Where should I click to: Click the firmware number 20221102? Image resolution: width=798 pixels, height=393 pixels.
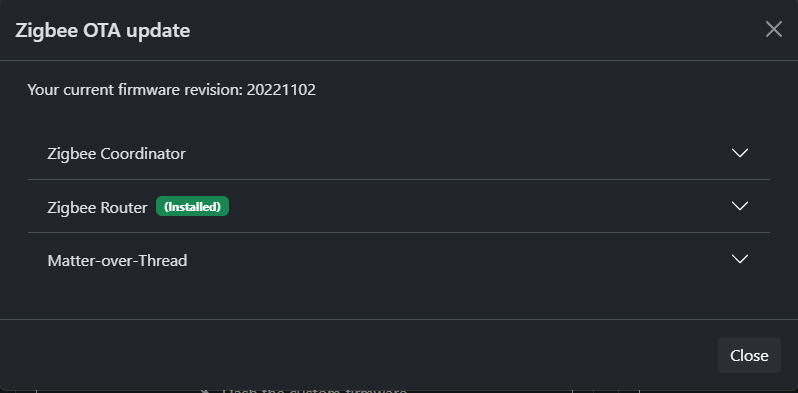[281, 90]
